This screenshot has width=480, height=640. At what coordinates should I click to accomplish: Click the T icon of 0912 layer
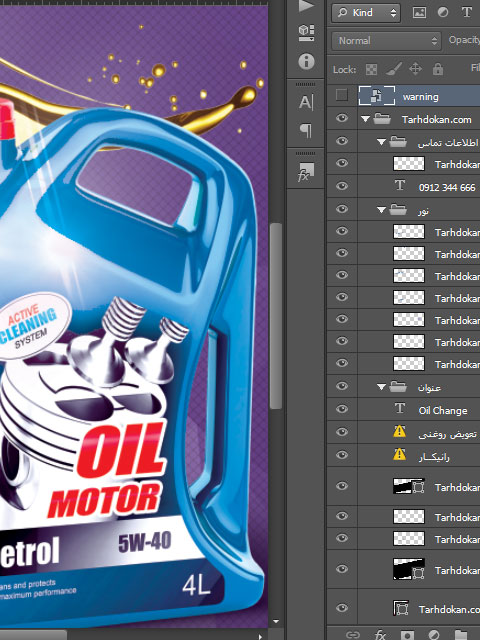(x=400, y=186)
